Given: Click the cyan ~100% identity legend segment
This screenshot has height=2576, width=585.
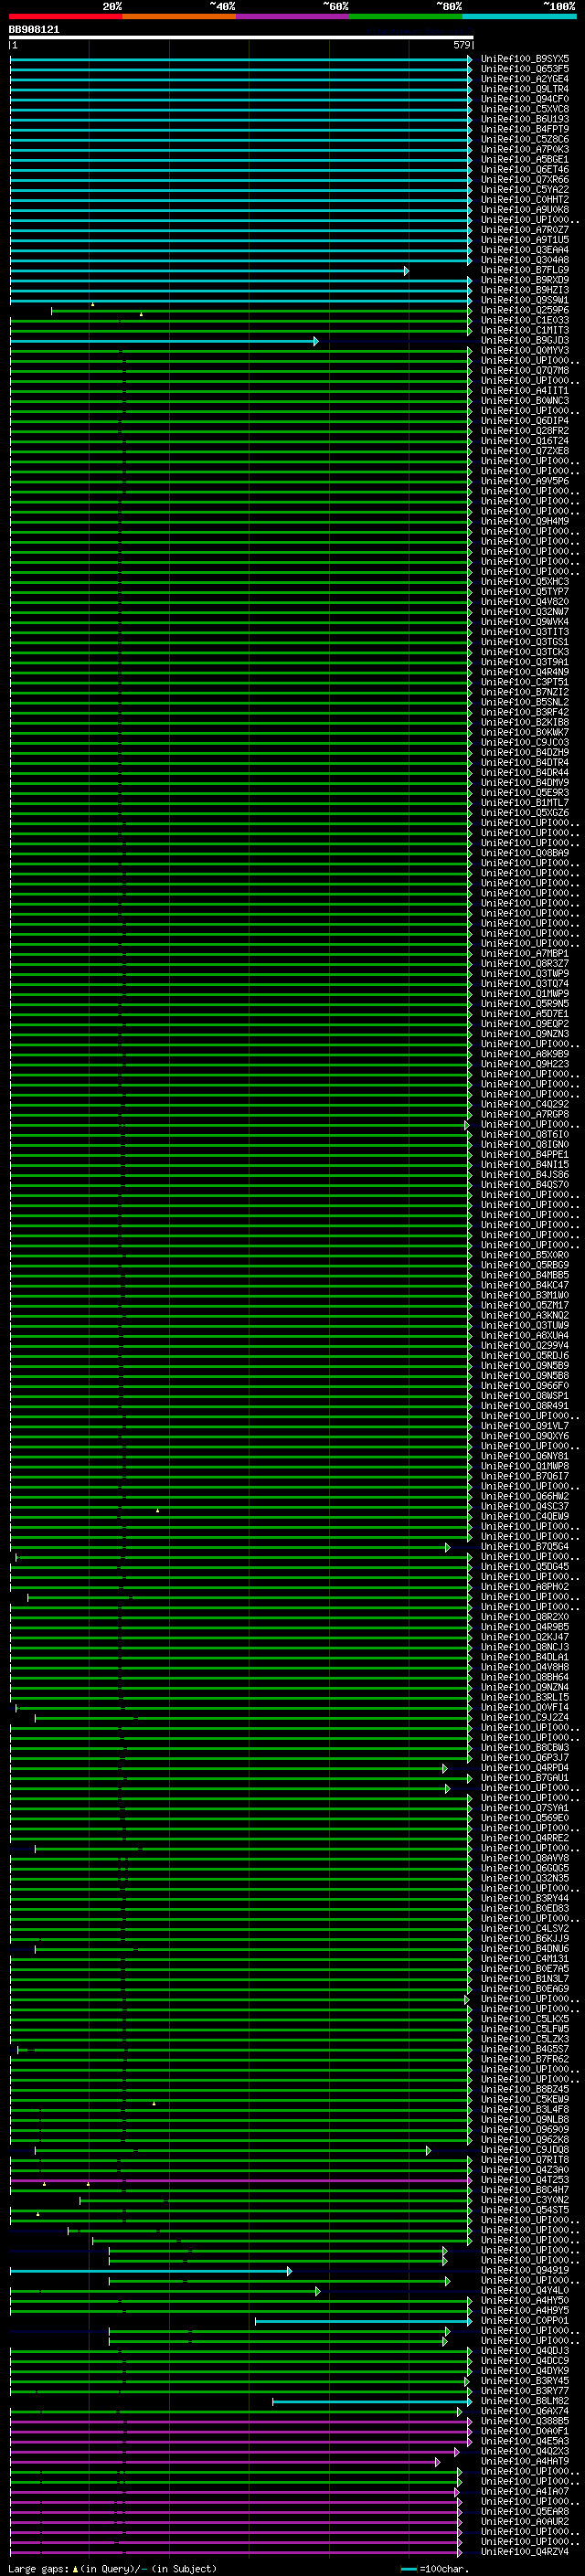Looking at the screenshot, I should coord(519,17).
